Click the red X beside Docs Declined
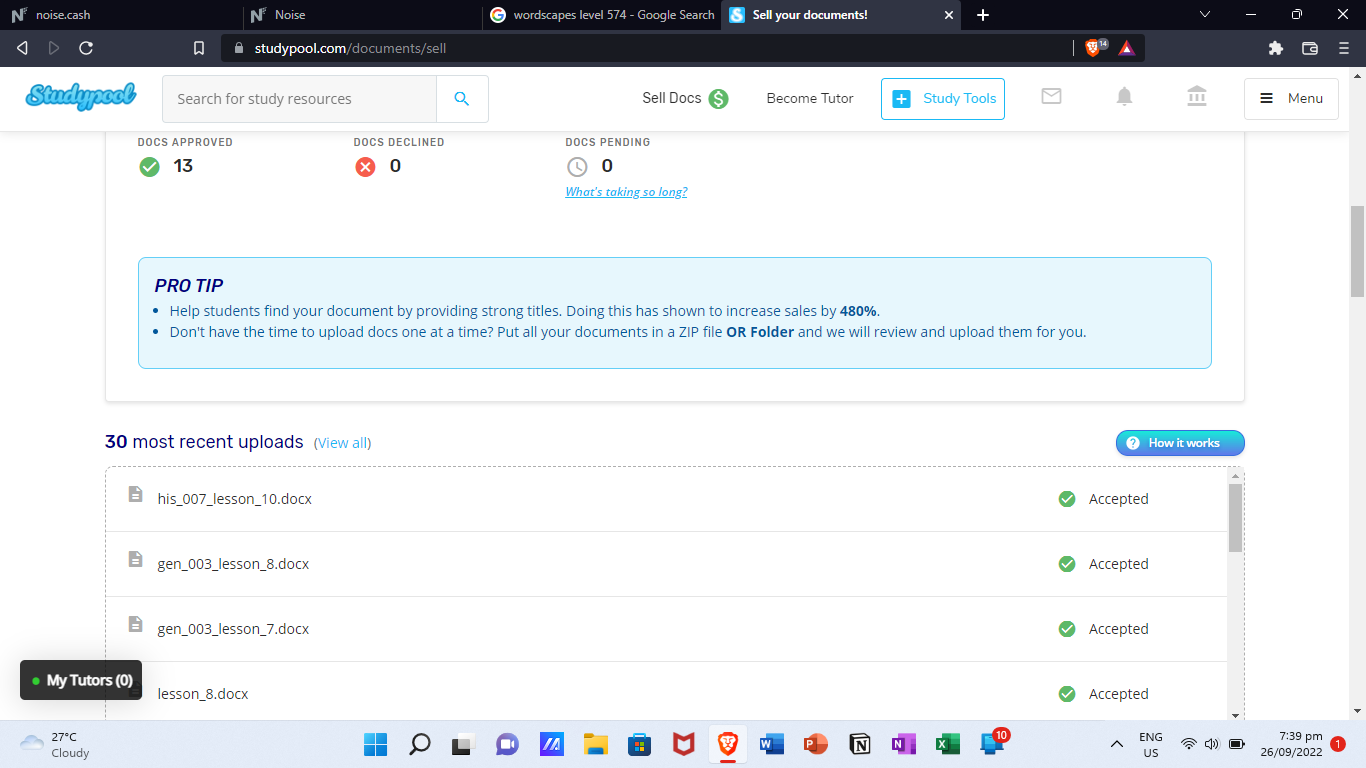Image resolution: width=1366 pixels, height=768 pixels. coord(366,167)
